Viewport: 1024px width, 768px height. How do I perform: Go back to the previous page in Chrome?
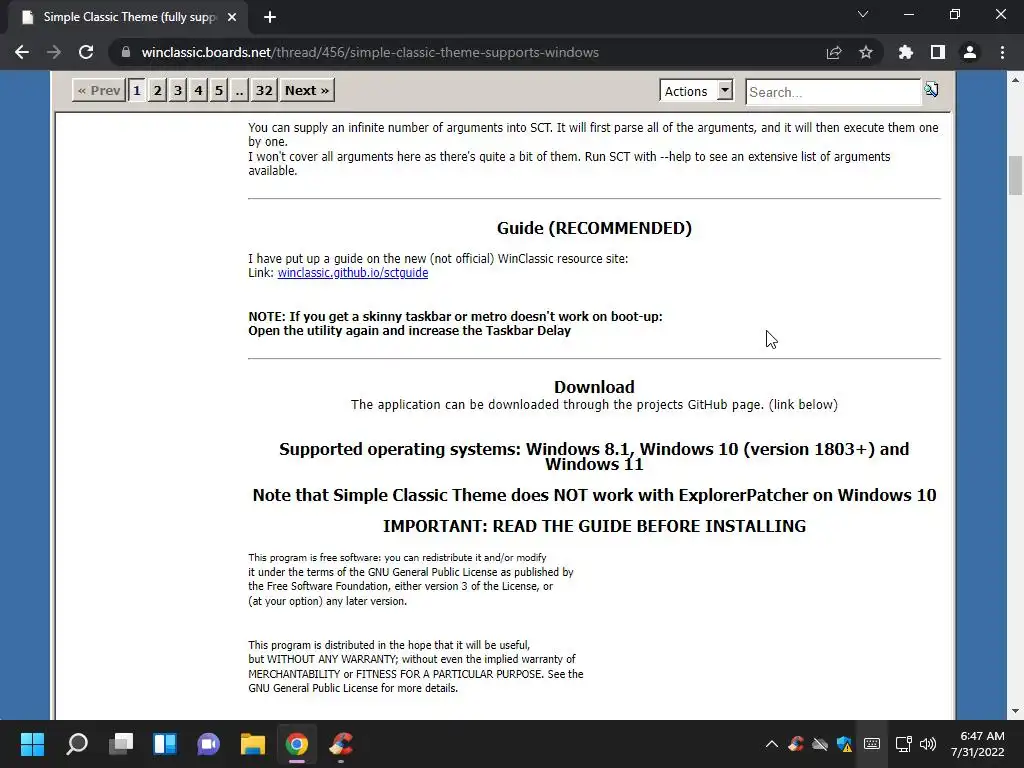[22, 52]
